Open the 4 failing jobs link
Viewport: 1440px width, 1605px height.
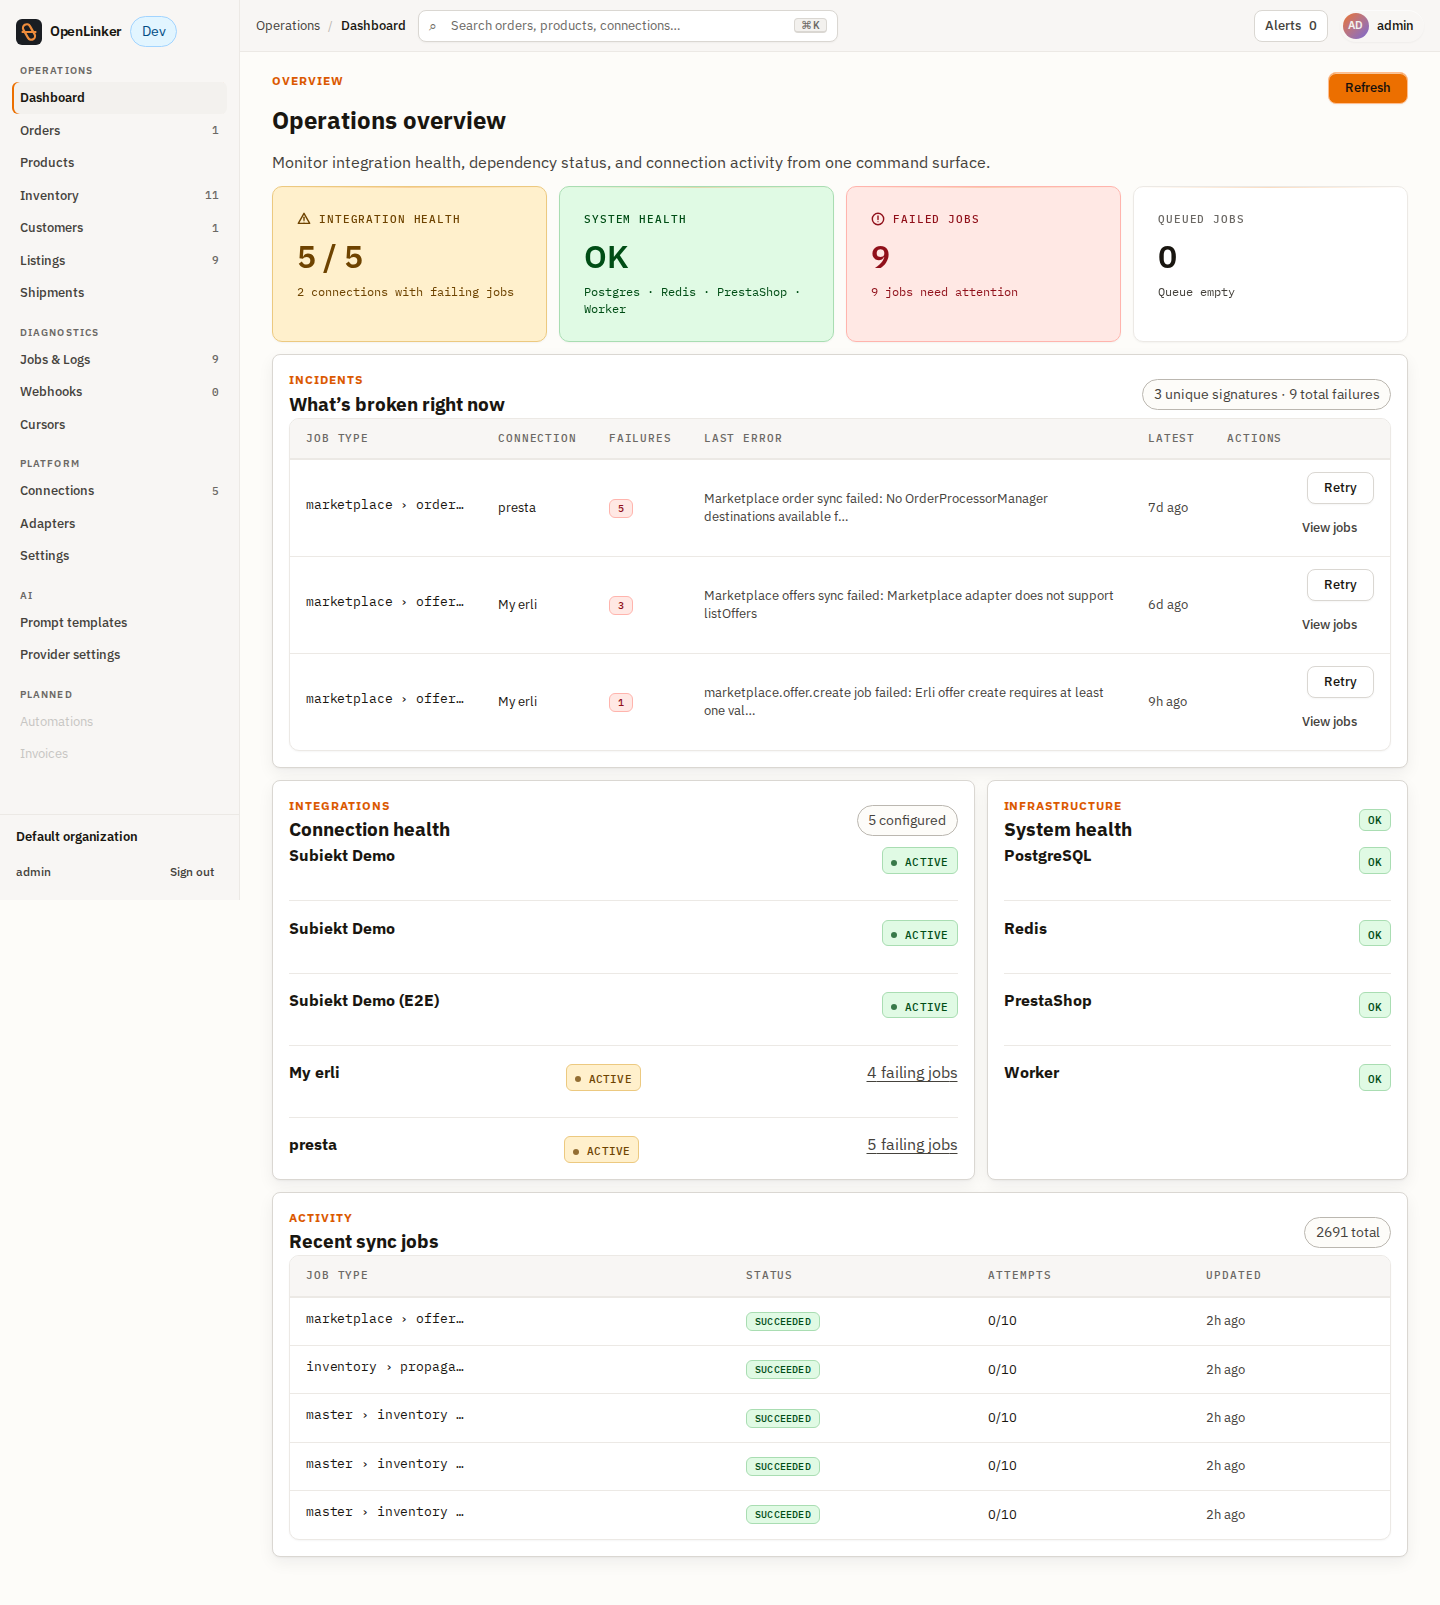point(912,1073)
